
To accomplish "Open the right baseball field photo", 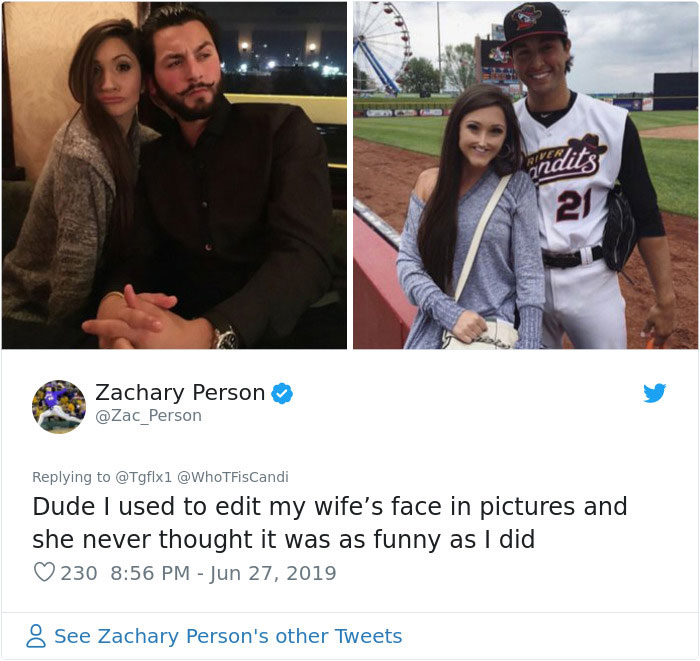I will [x=525, y=175].
